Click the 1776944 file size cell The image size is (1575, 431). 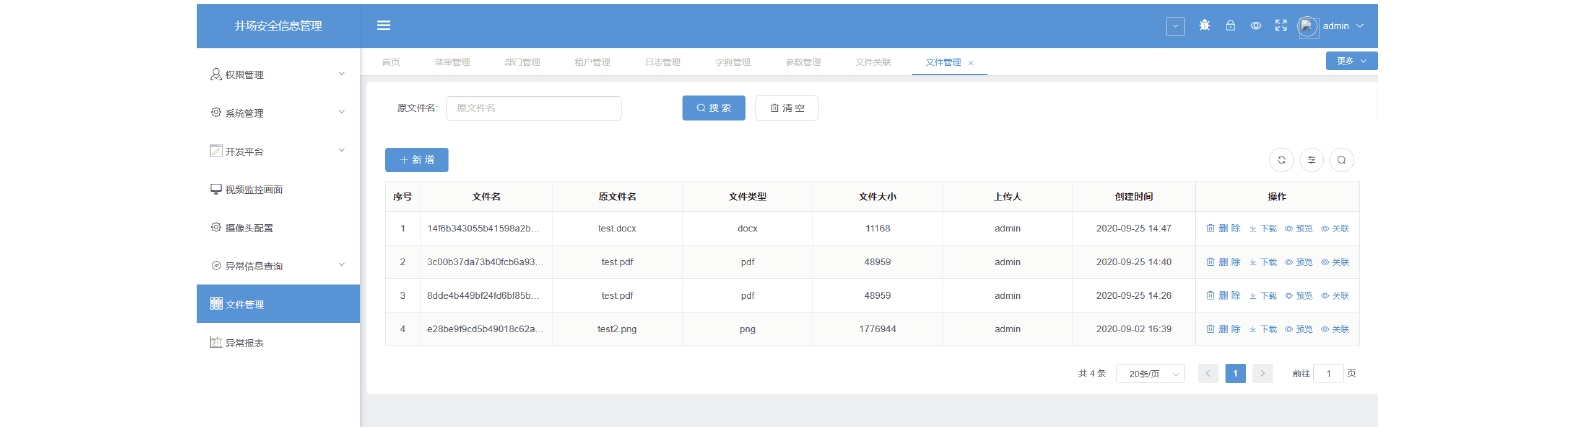877,329
